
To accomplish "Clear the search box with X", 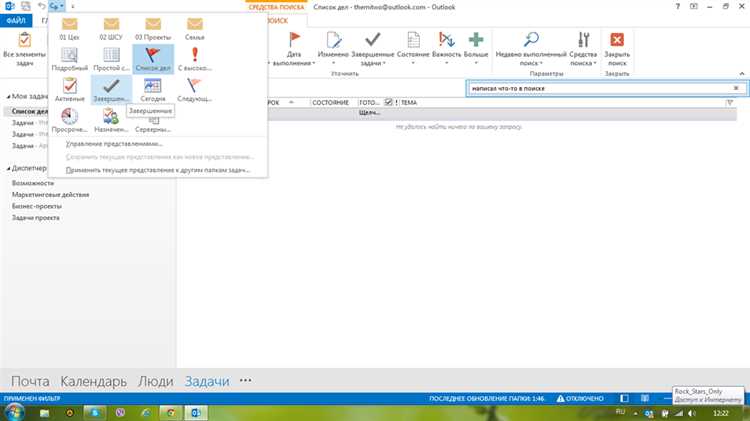I will 736,89.
